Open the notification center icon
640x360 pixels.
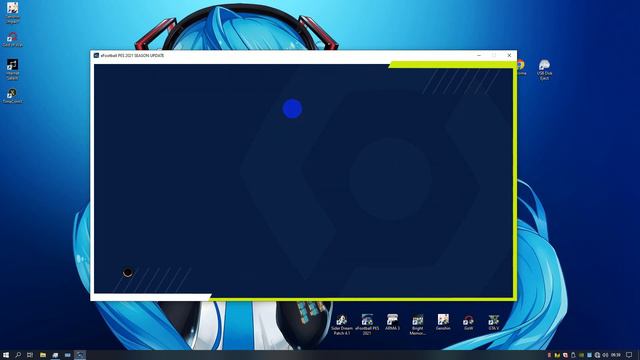pyautogui.click(x=629, y=355)
